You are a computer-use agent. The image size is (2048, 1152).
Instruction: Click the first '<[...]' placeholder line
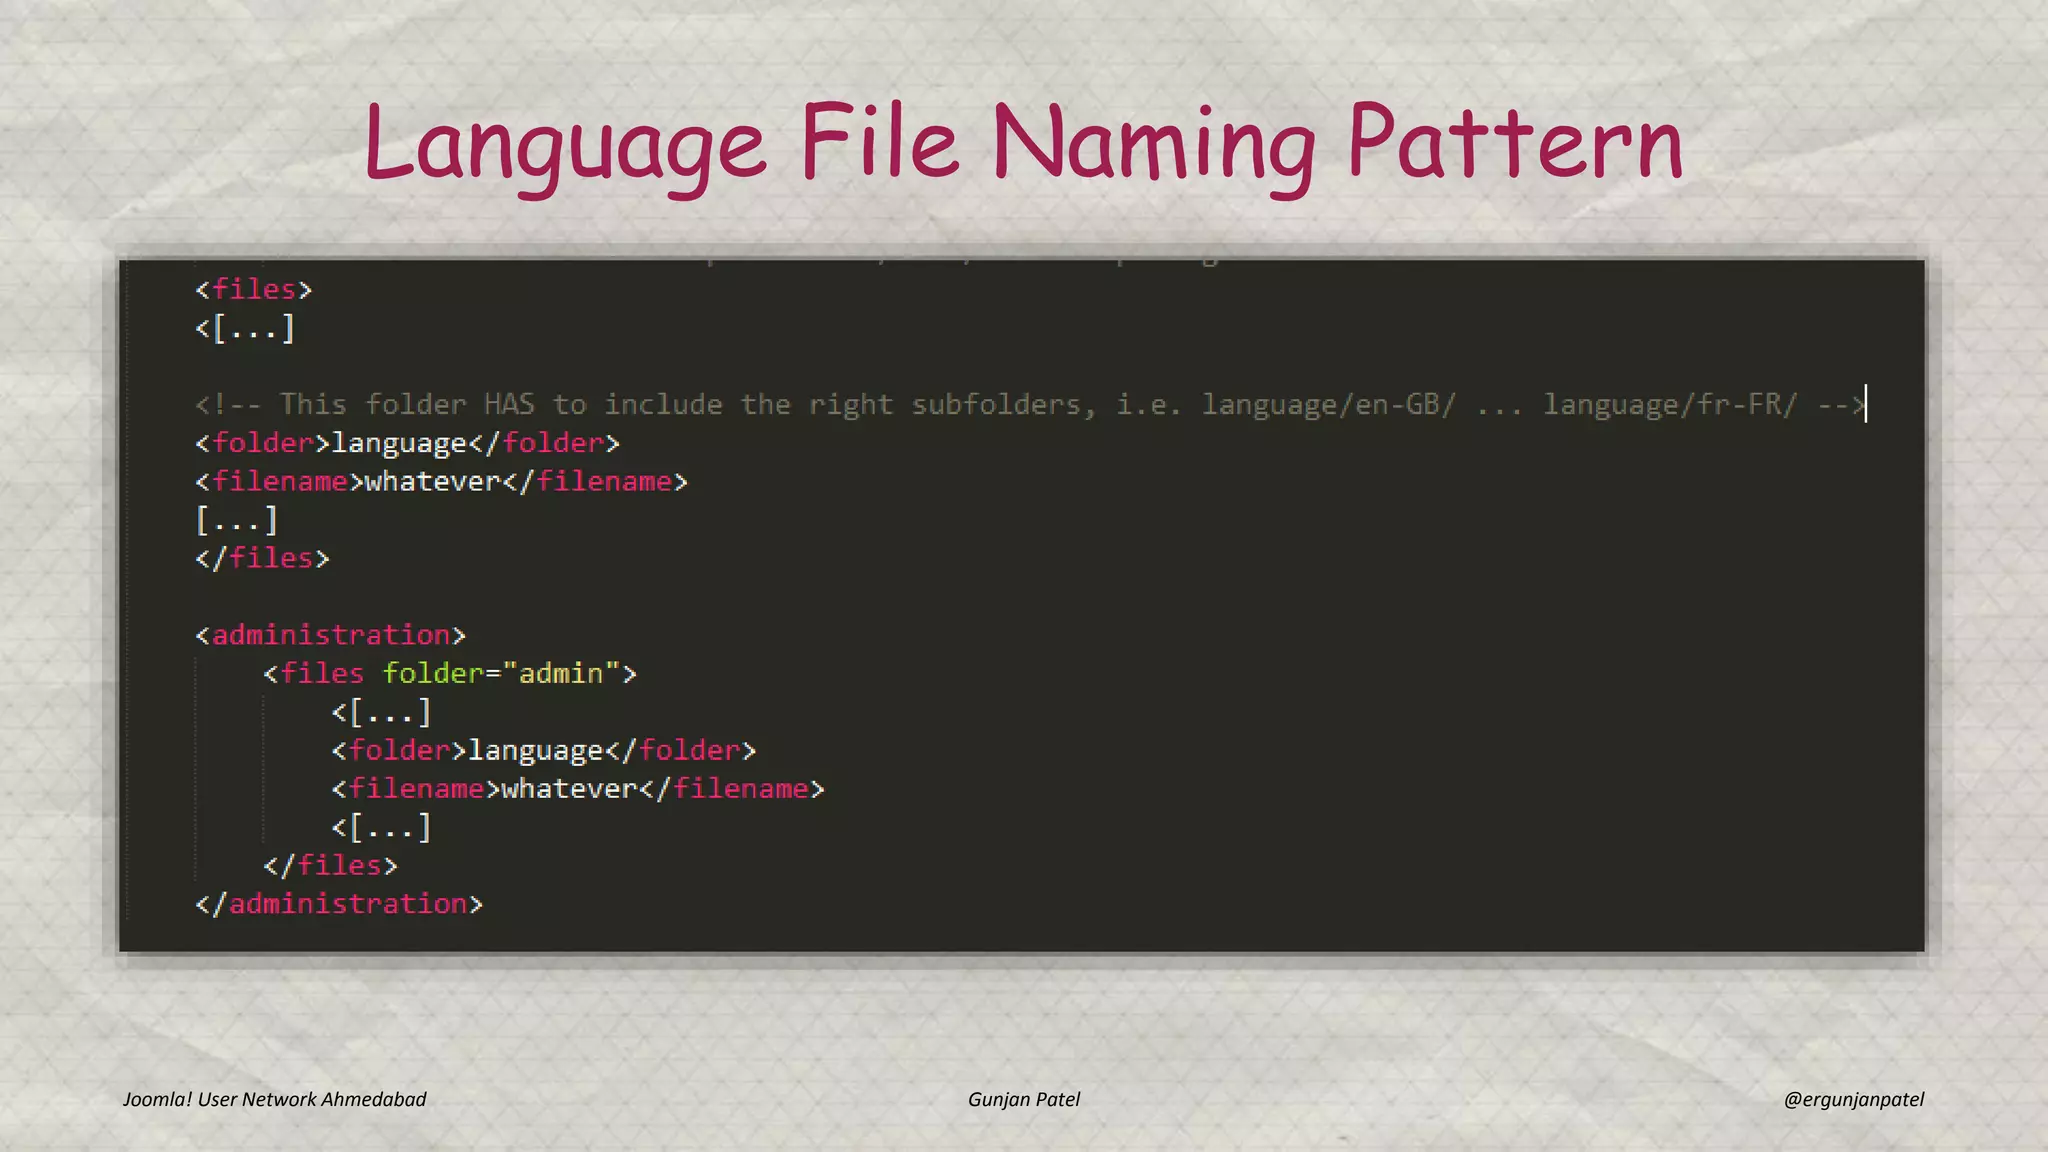click(245, 328)
